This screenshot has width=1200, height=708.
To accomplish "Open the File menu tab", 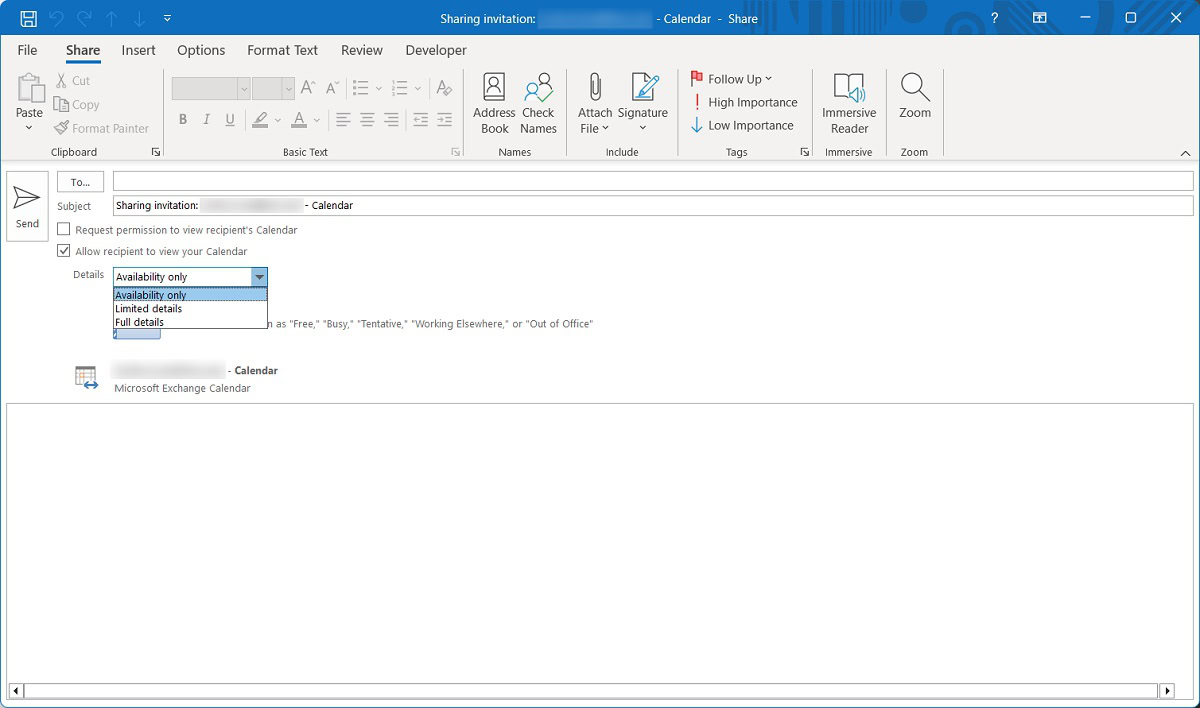I will pyautogui.click(x=27, y=50).
